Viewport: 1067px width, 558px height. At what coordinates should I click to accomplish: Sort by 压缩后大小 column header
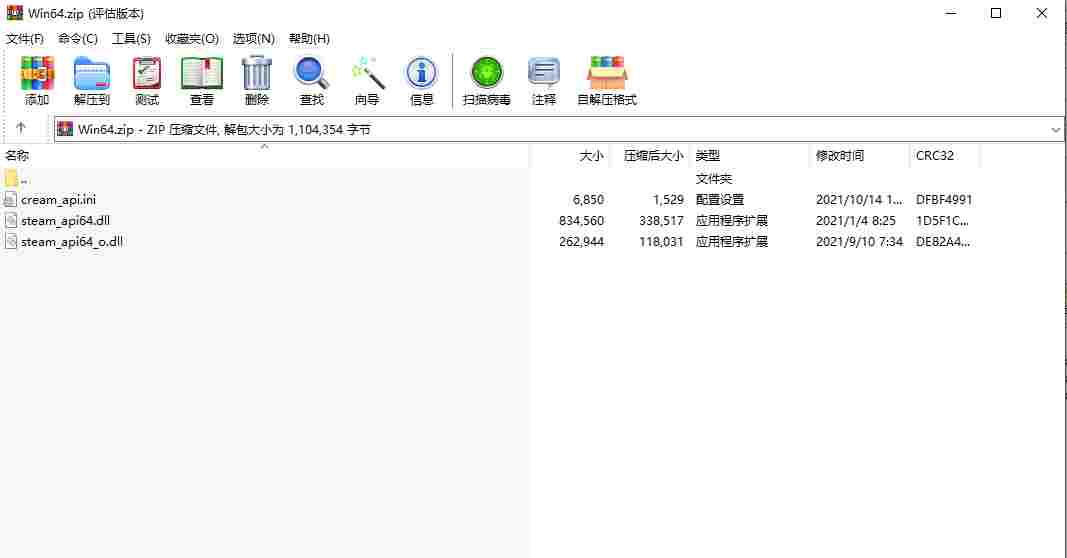(653, 156)
